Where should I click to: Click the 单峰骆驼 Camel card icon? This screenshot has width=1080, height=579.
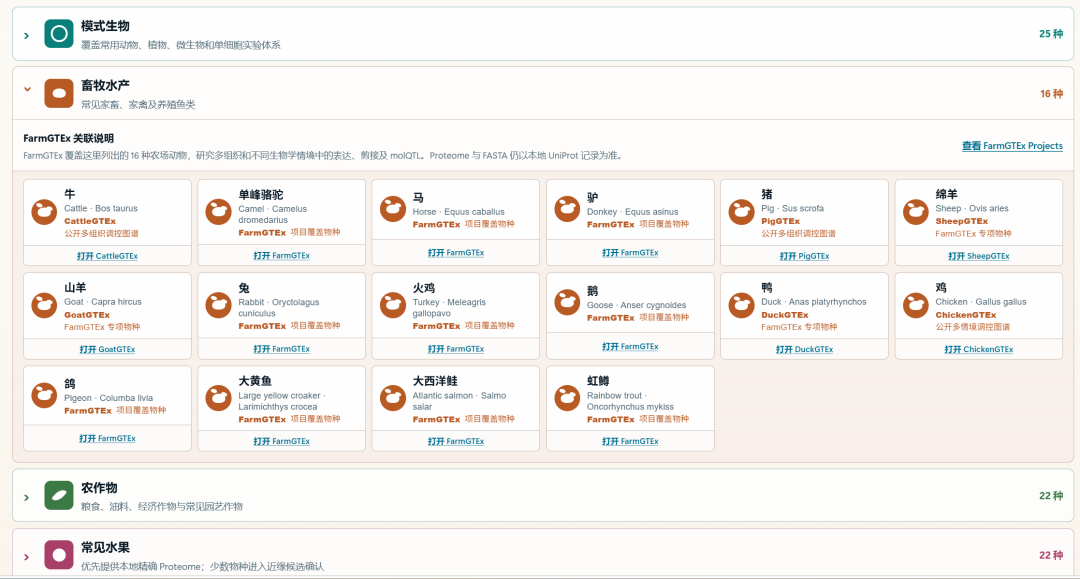pos(218,212)
